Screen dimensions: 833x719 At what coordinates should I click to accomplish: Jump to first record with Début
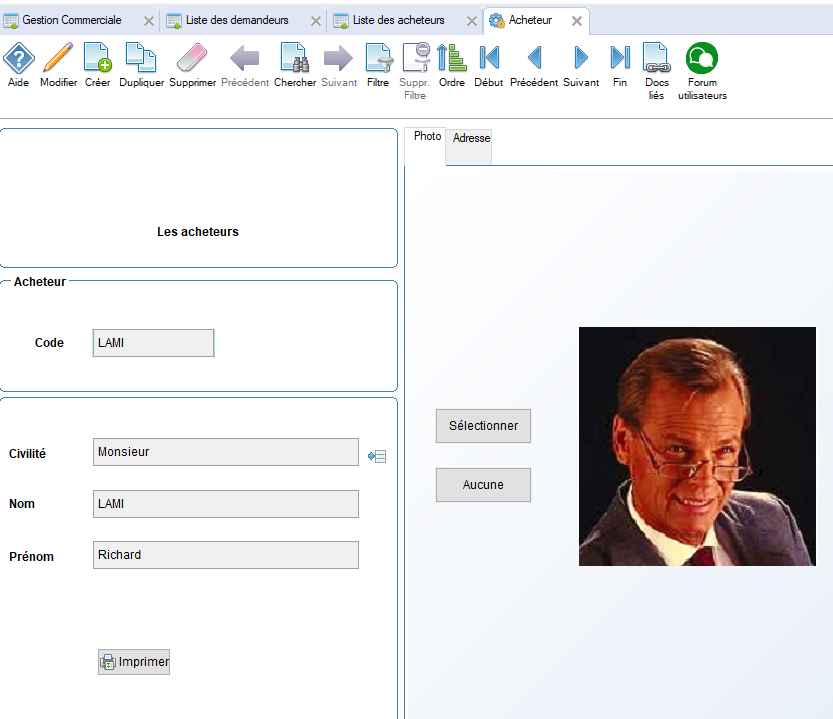tap(489, 57)
